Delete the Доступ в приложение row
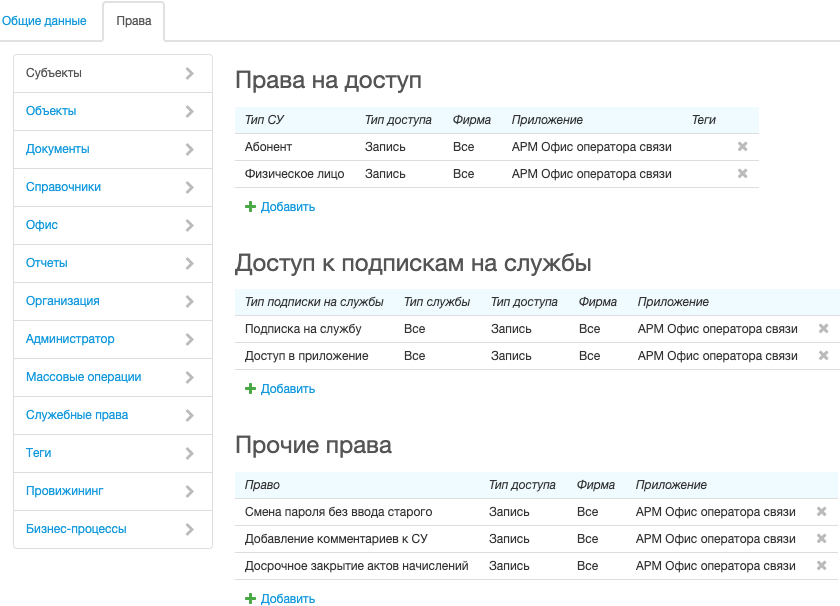 823,355
